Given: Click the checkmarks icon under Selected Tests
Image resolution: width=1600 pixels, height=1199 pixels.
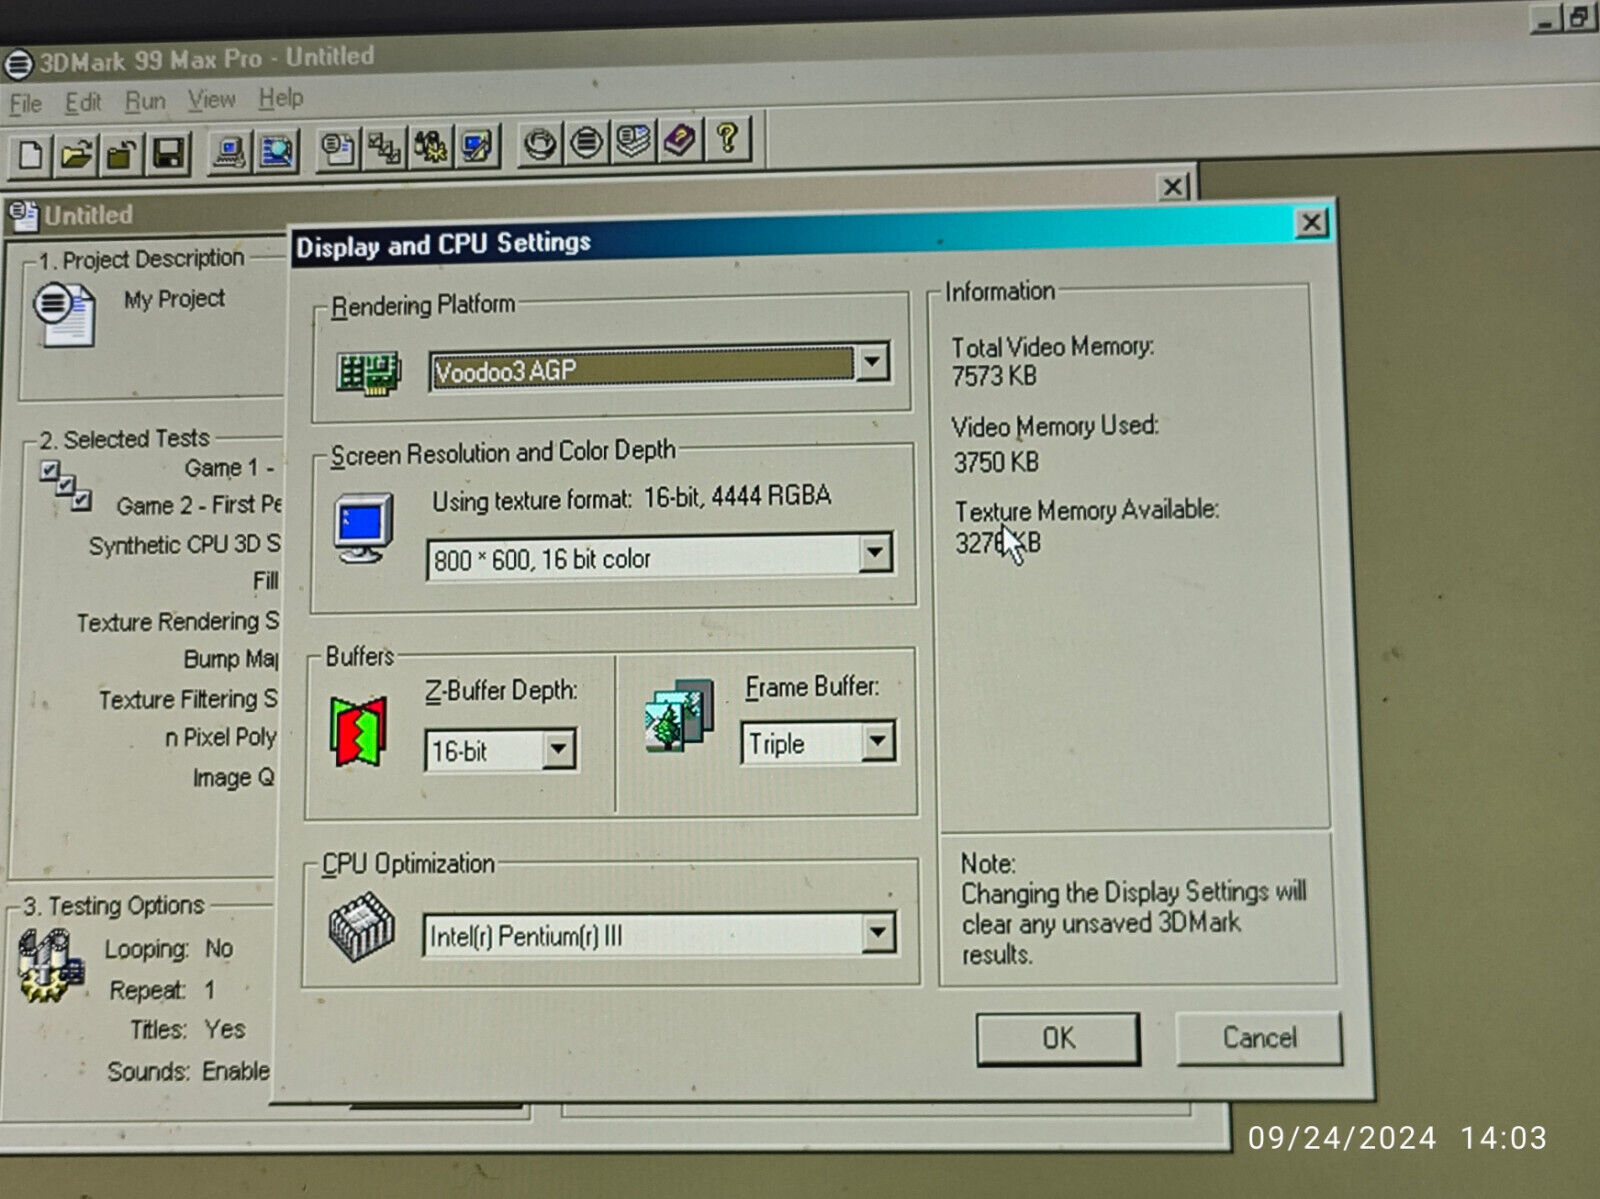Looking at the screenshot, I should click(65, 485).
